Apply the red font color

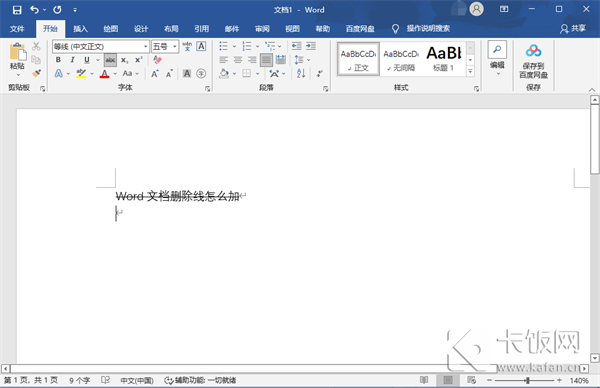pos(104,73)
